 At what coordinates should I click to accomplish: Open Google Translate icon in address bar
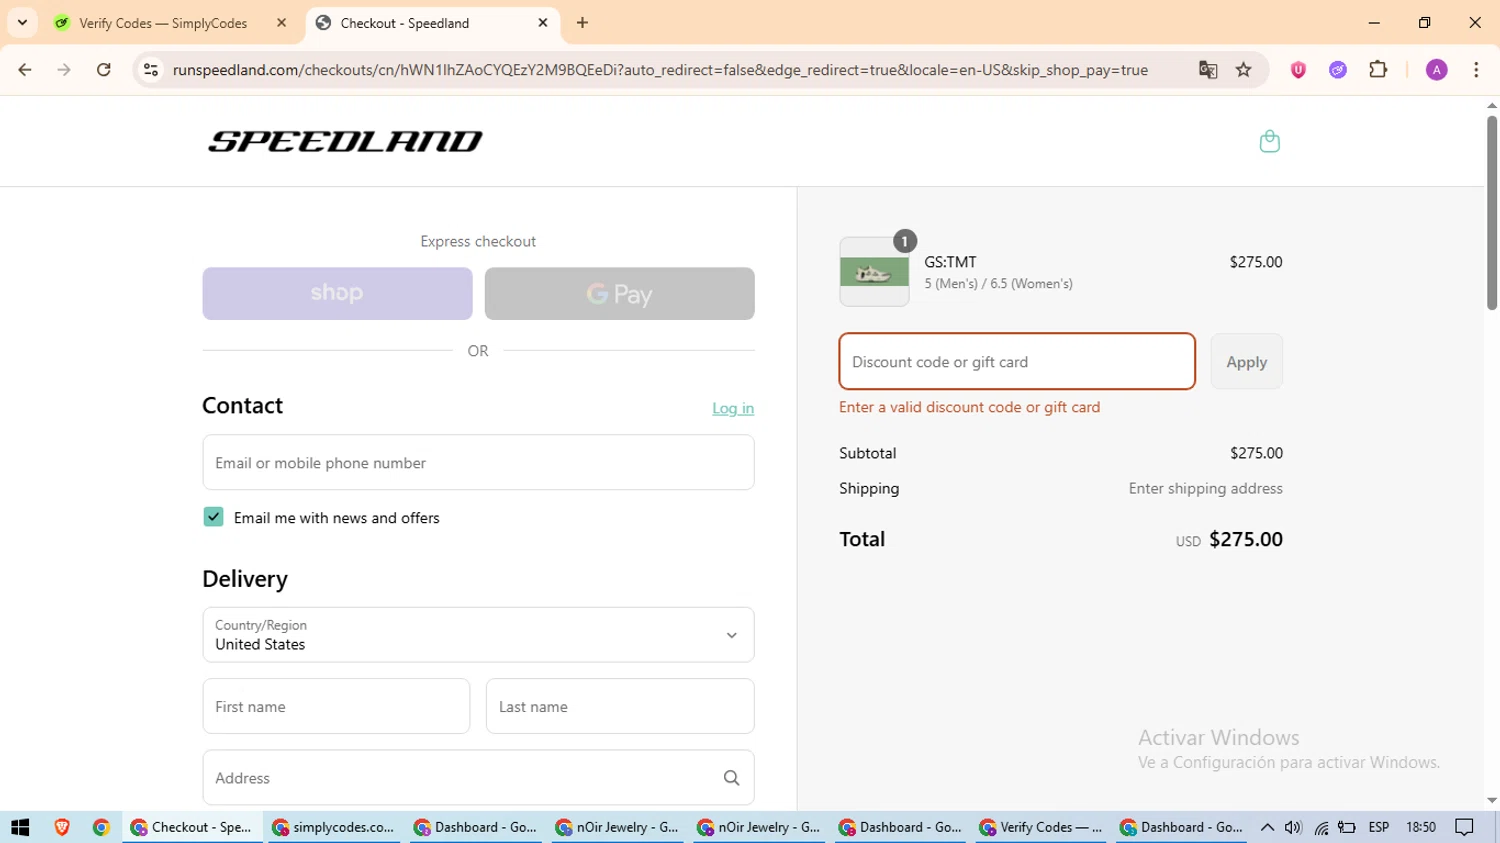click(x=1208, y=70)
